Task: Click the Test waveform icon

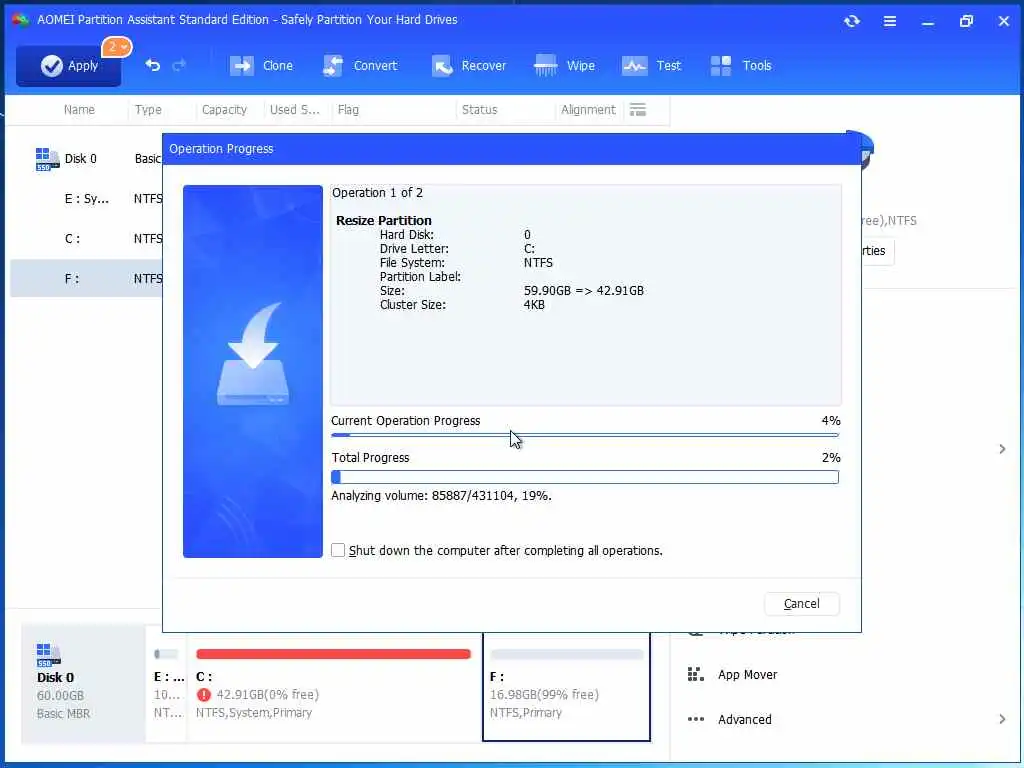Action: (x=634, y=65)
